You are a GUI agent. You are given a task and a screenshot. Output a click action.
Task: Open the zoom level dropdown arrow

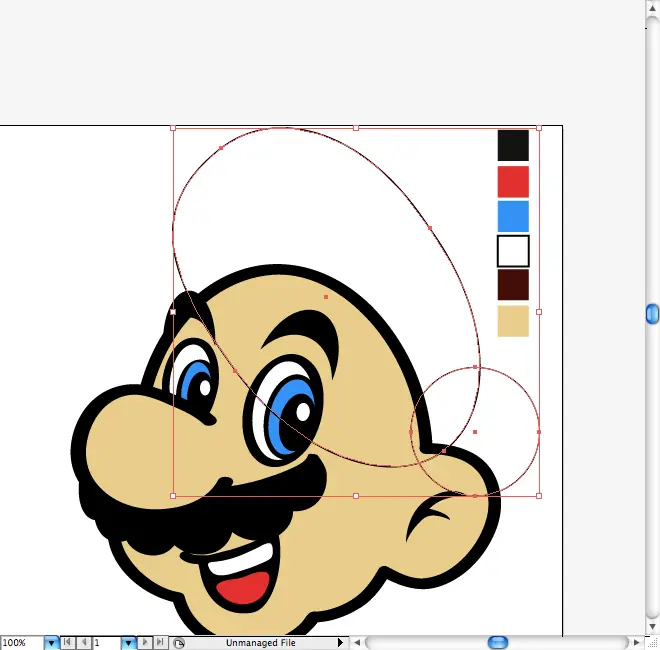tap(52, 643)
